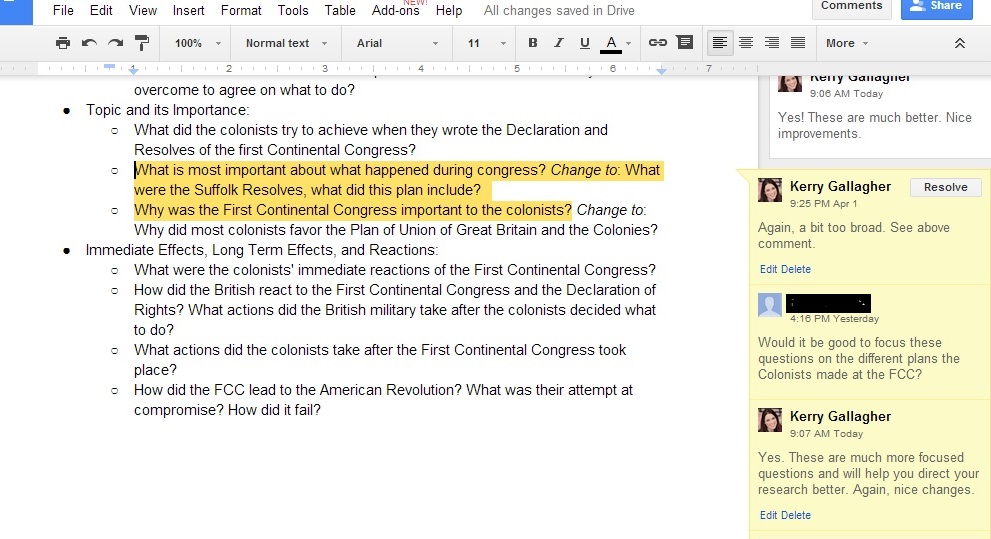Toggle italic formatting
Image resolution: width=991 pixels, height=539 pixels.
point(559,43)
